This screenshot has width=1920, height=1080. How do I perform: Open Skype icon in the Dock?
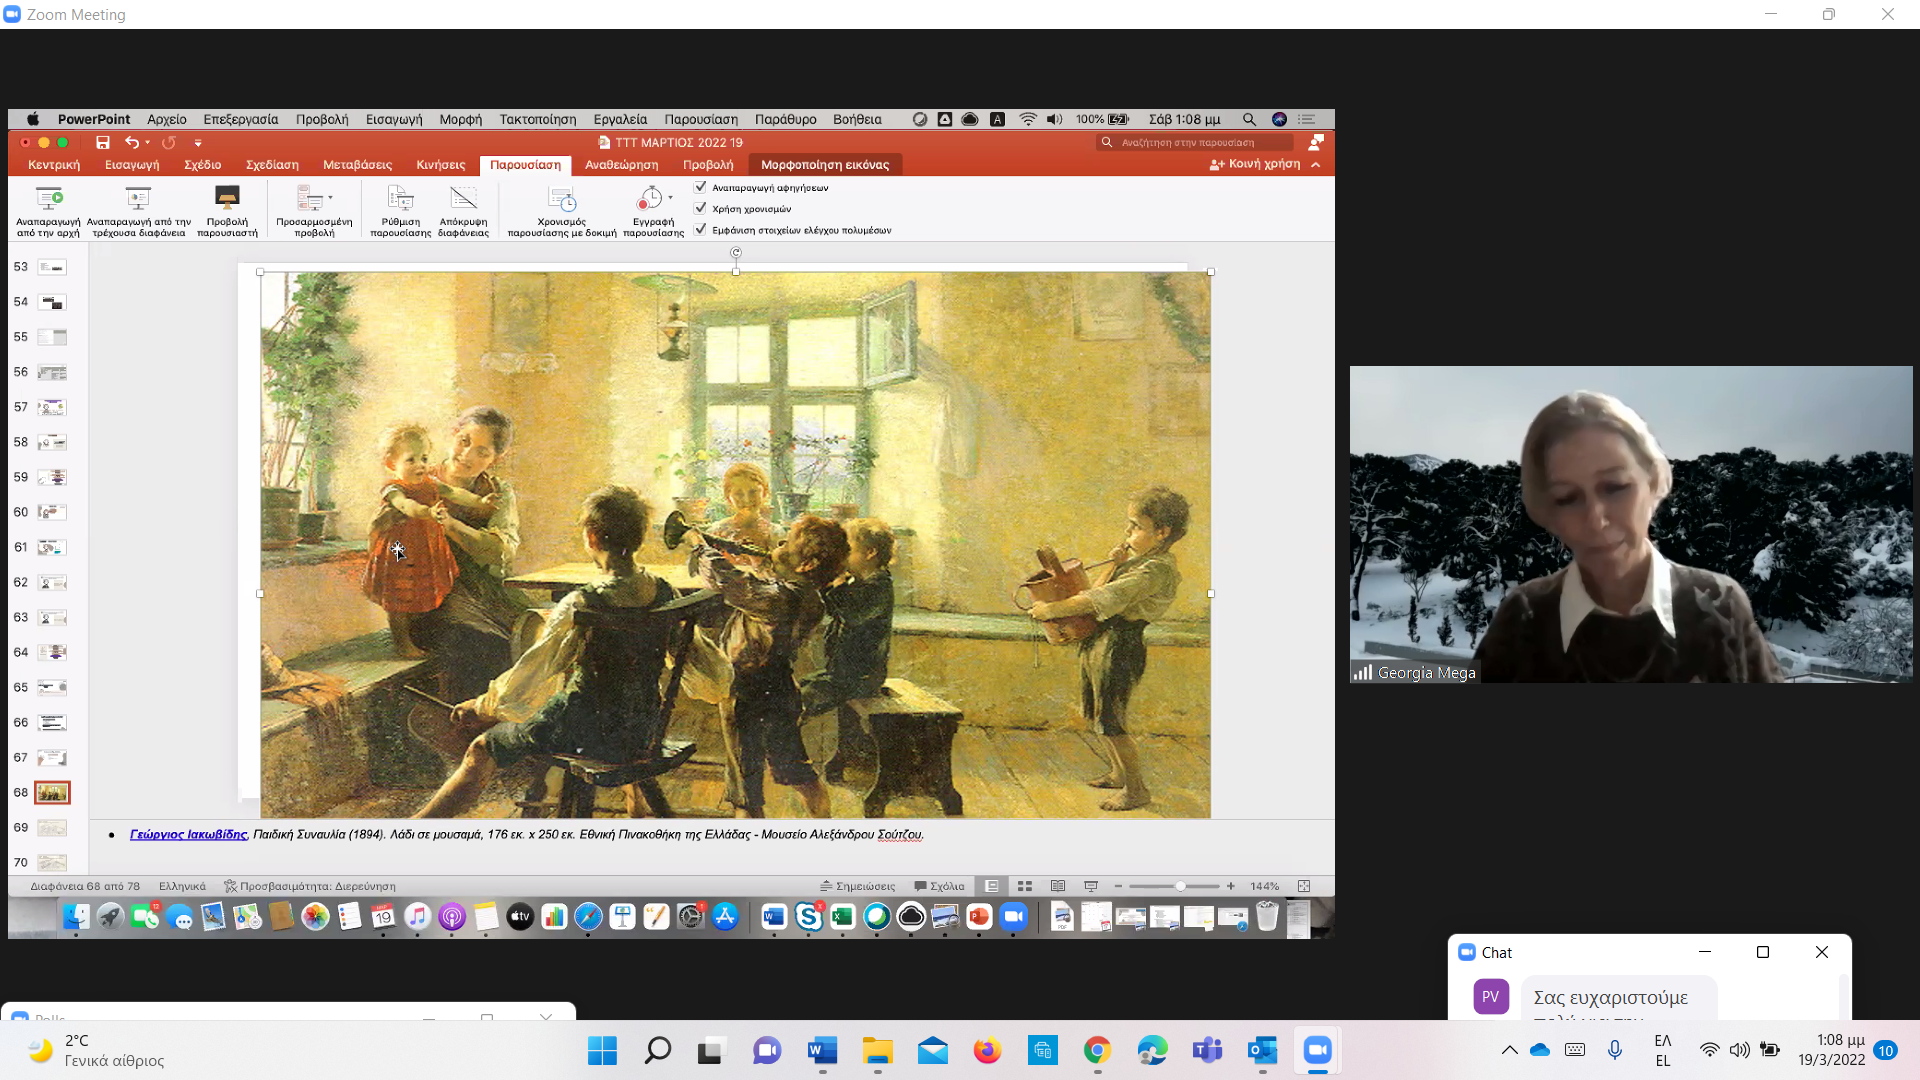808,916
